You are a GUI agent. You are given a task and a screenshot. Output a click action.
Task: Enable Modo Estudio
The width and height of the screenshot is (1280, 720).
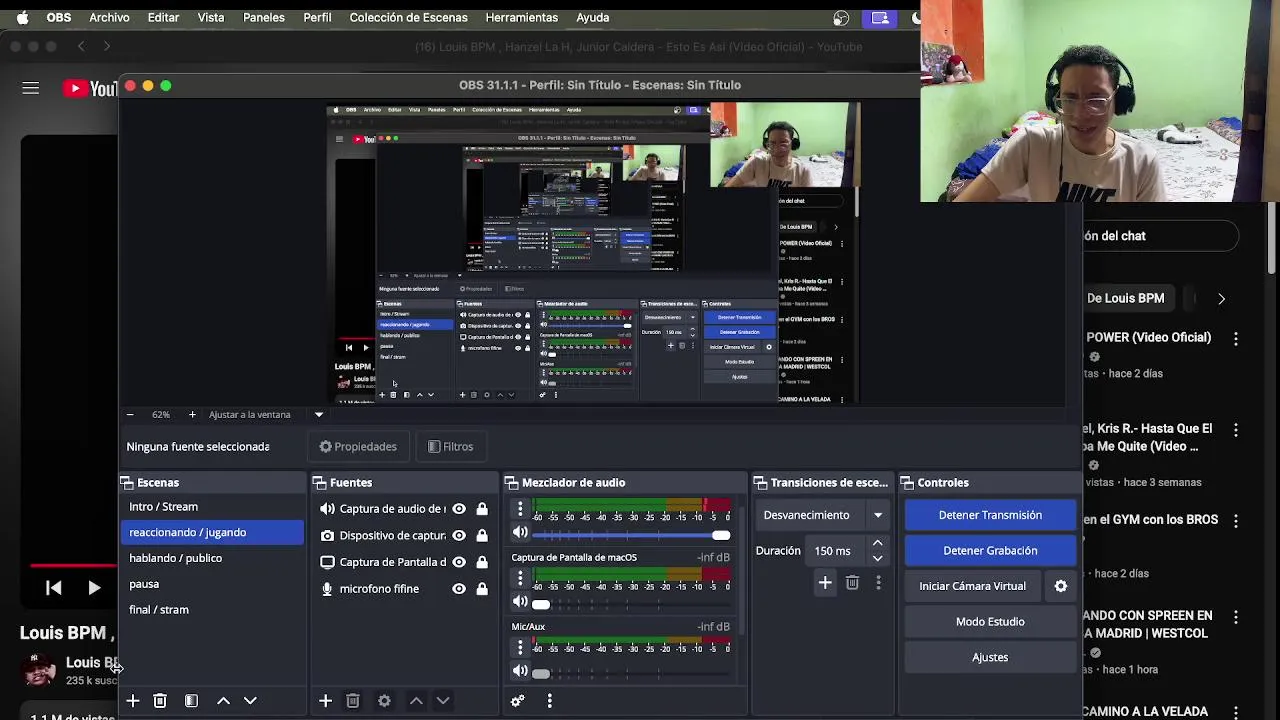[x=990, y=622]
